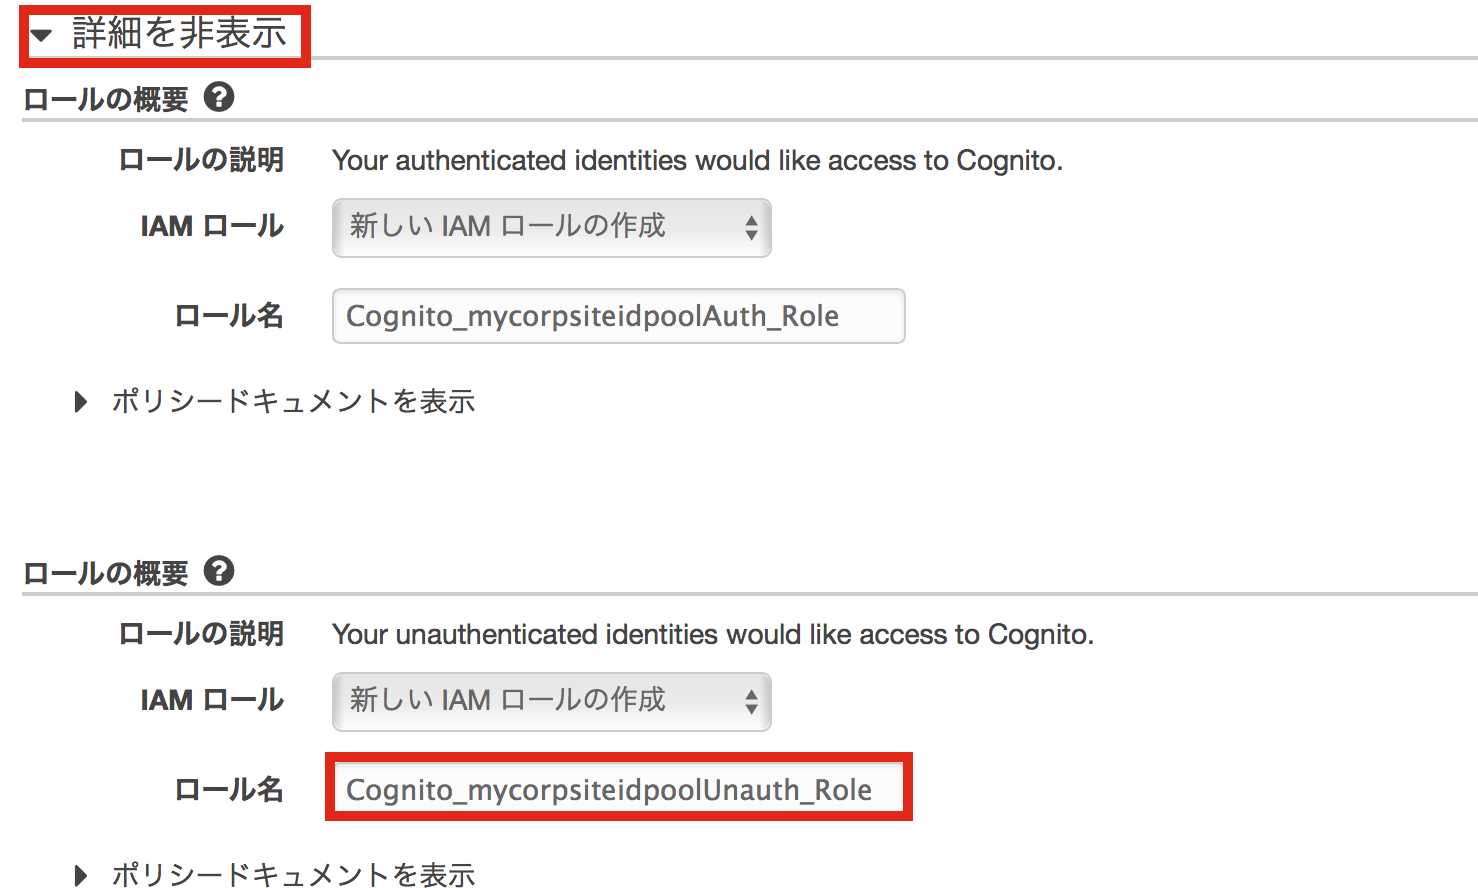
Task: Click up-down arrows on authenticated IAM ロール select
Action: pyautogui.click(x=751, y=228)
